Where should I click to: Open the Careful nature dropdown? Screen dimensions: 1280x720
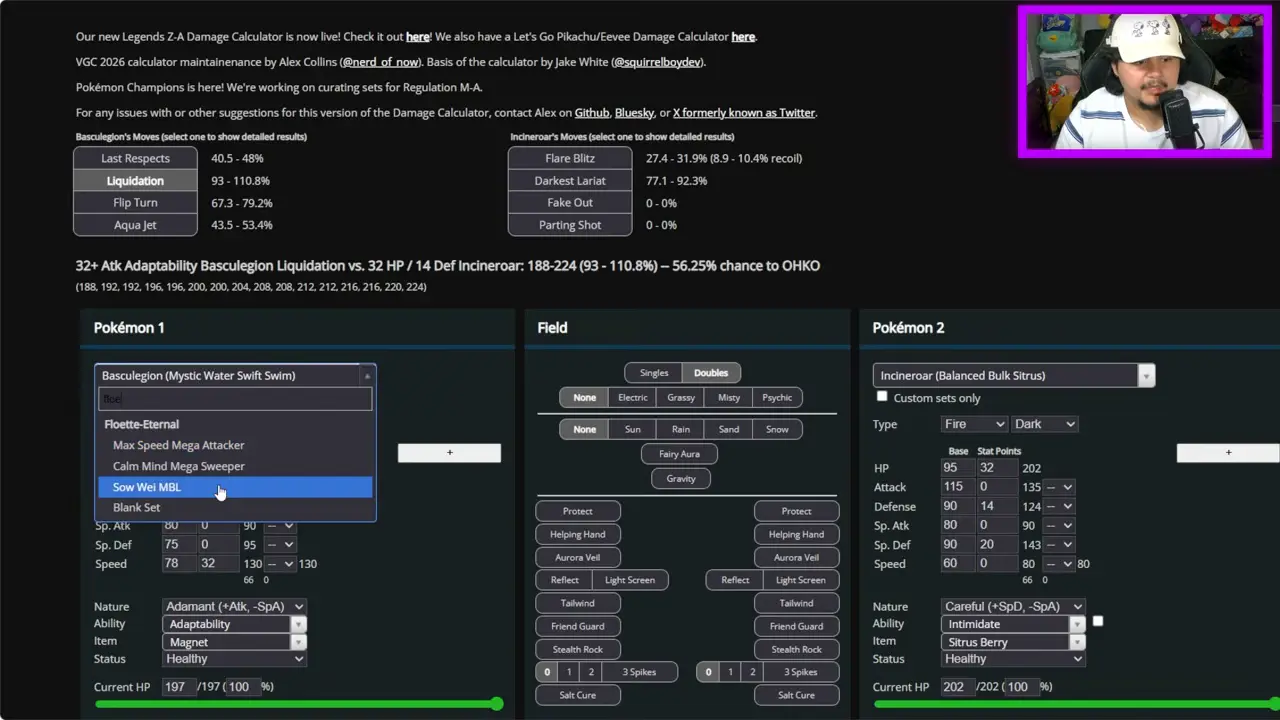tap(1013, 606)
